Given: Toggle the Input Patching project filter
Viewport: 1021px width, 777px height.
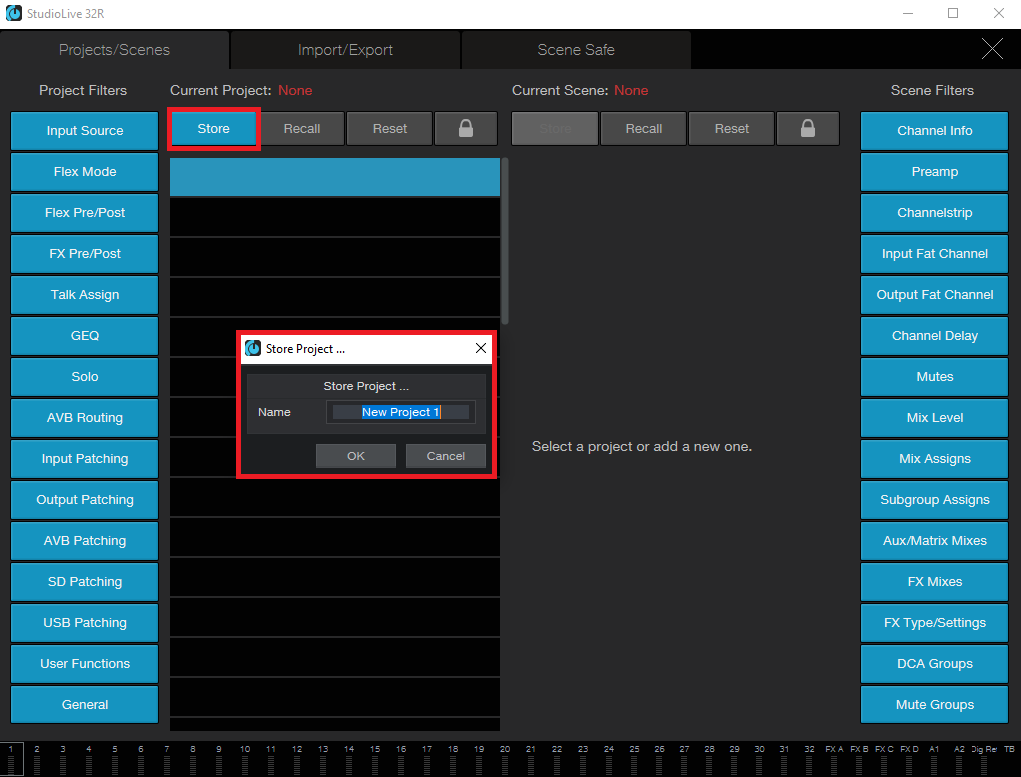Looking at the screenshot, I should (x=85, y=459).
